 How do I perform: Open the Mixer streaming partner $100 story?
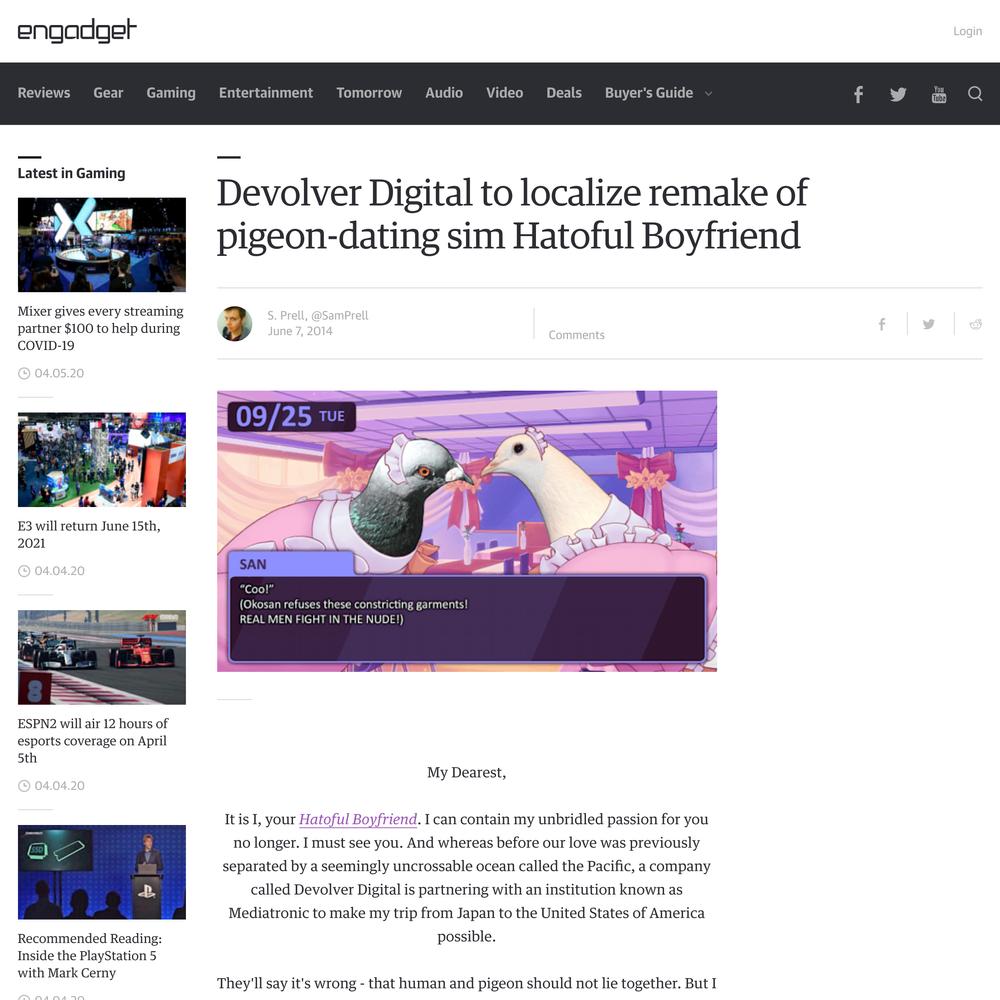coord(100,328)
